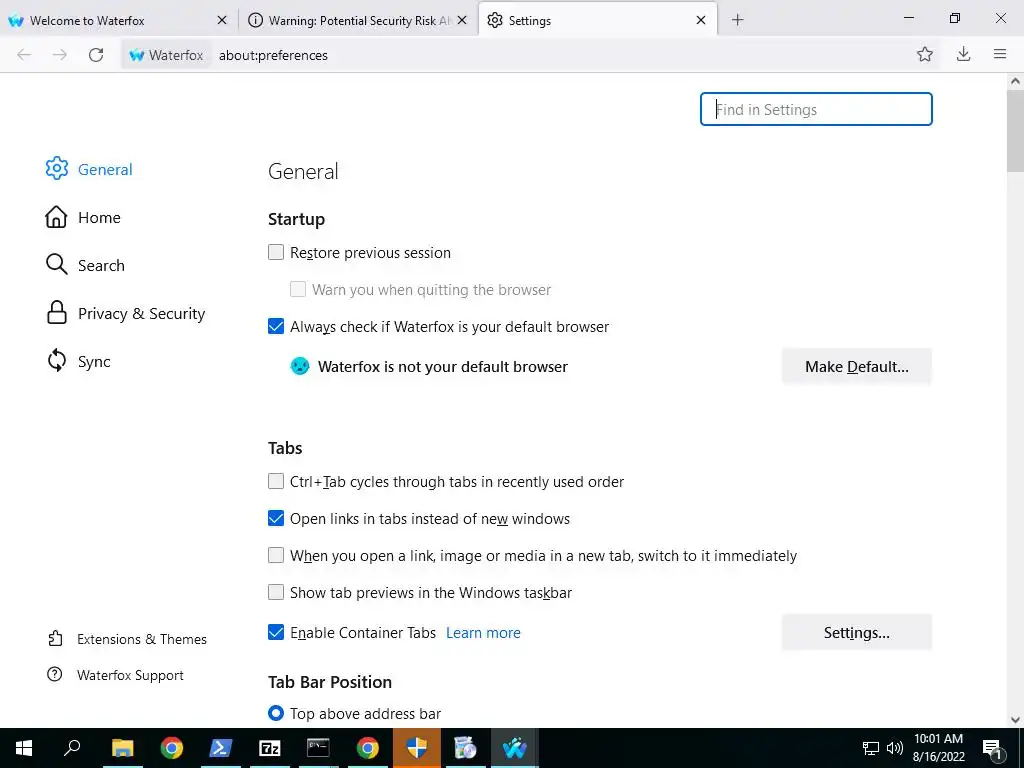Viewport: 1024px width, 768px height.
Task: Open the clock showing 10:01 AM
Action: click(x=938, y=748)
